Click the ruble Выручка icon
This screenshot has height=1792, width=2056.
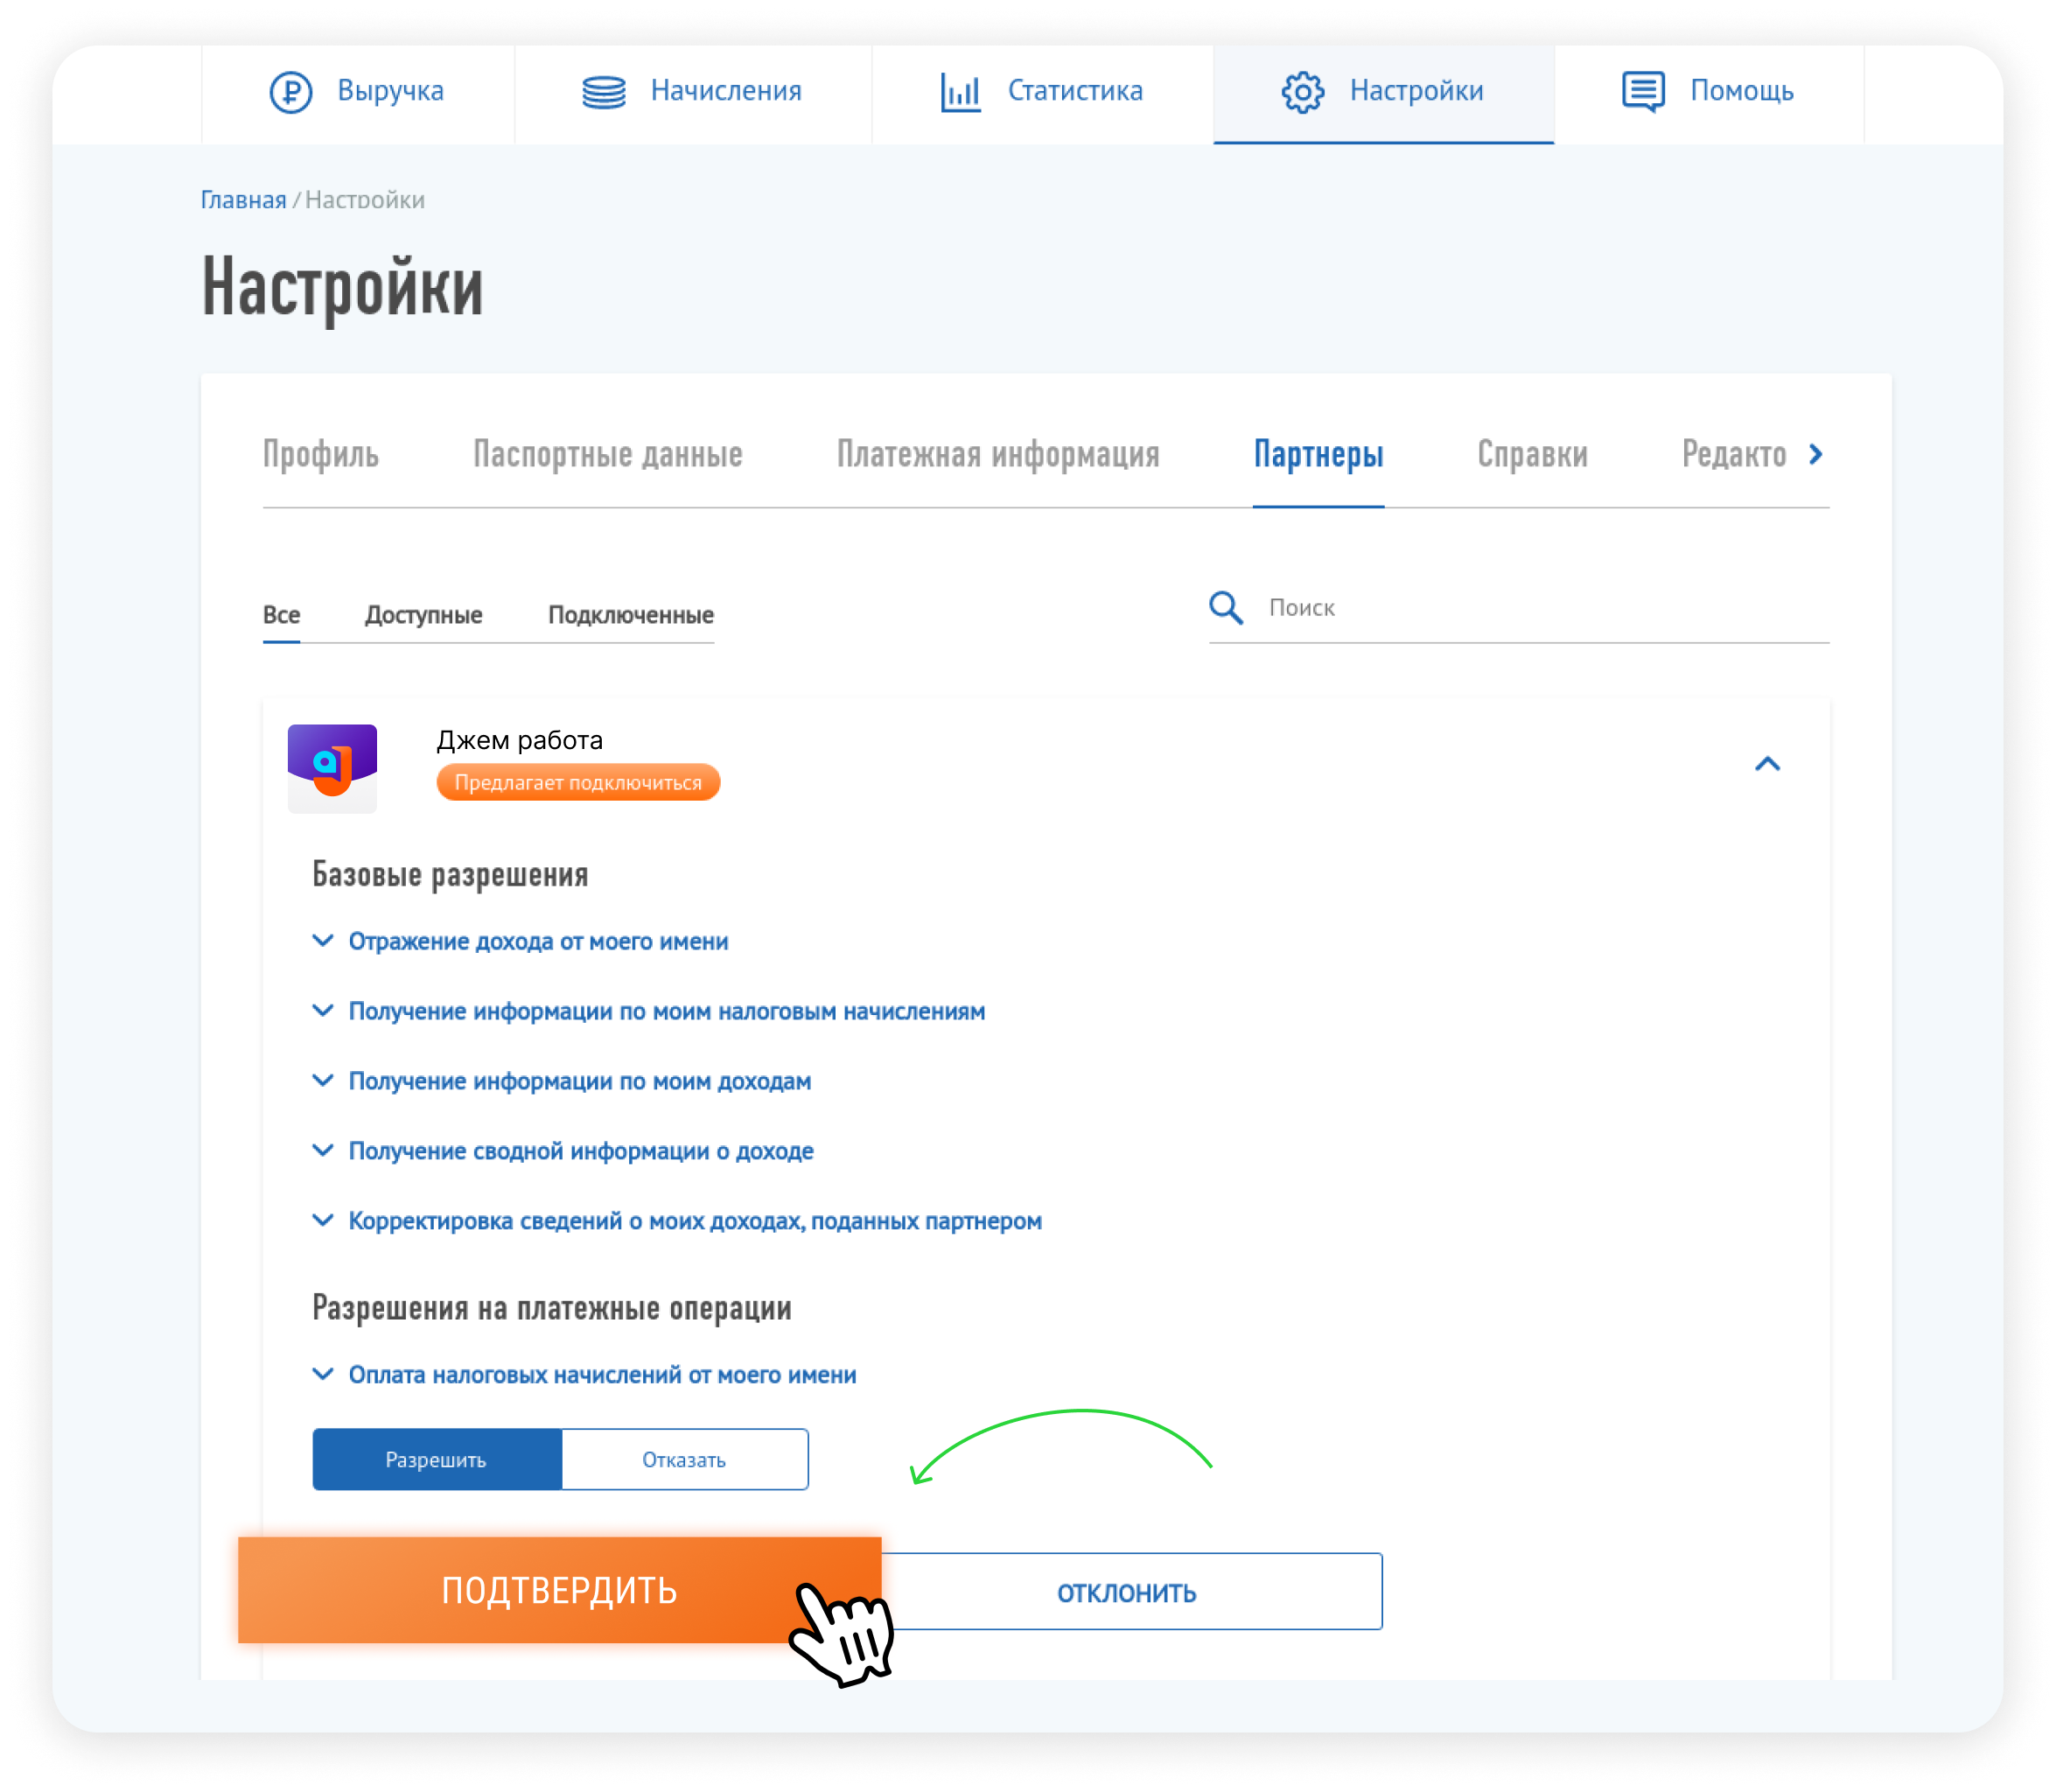(291, 92)
